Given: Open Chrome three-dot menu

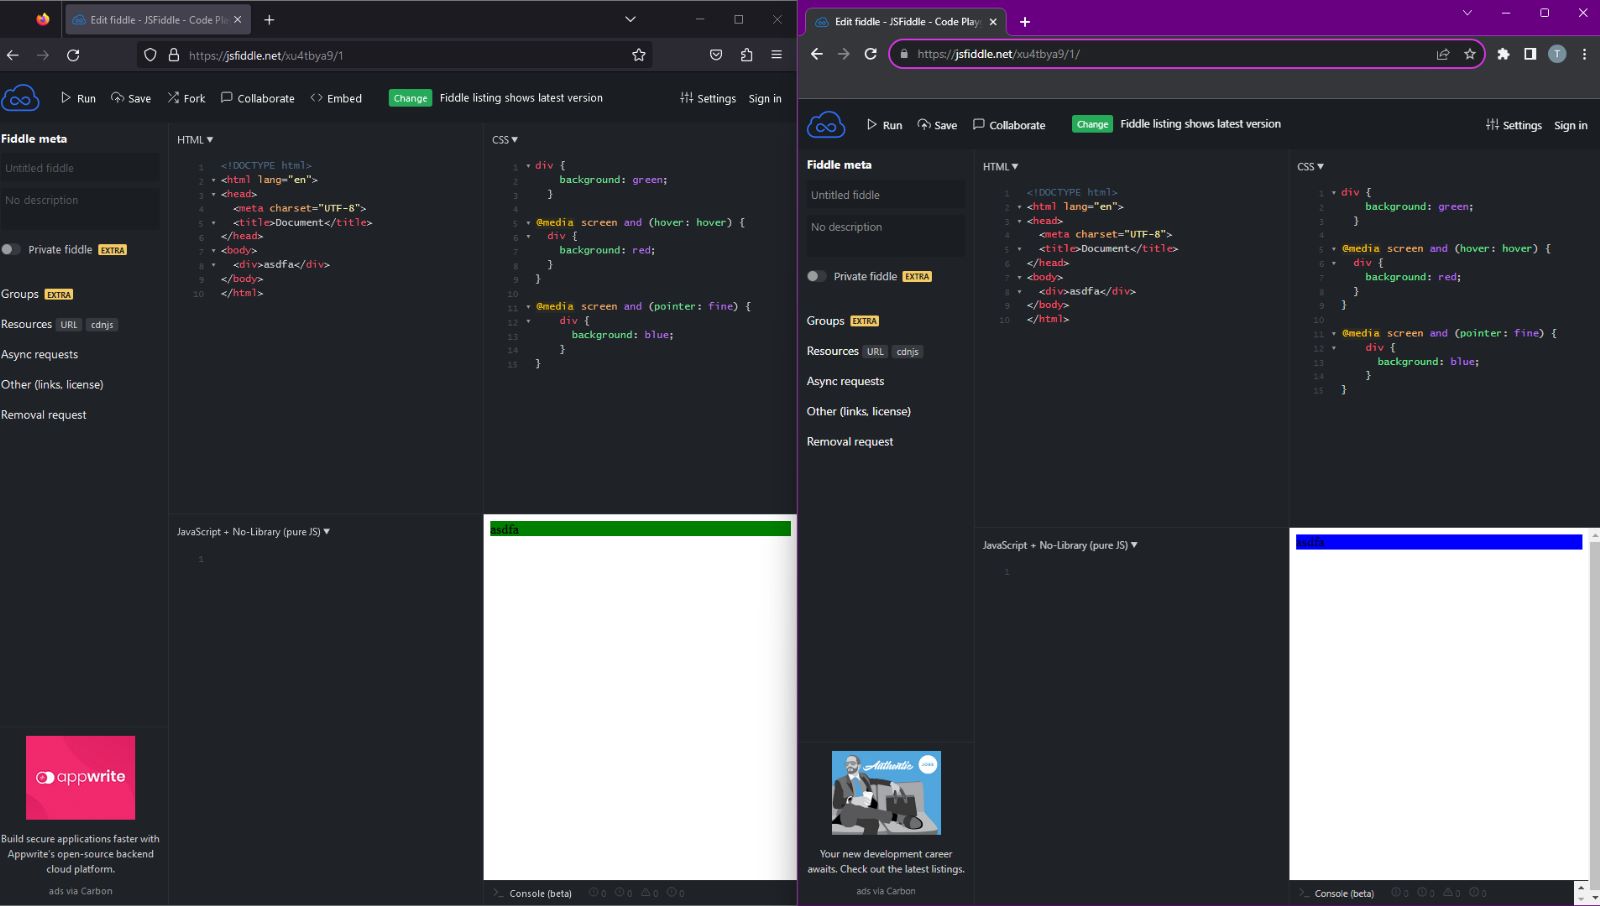Looking at the screenshot, I should 1584,54.
